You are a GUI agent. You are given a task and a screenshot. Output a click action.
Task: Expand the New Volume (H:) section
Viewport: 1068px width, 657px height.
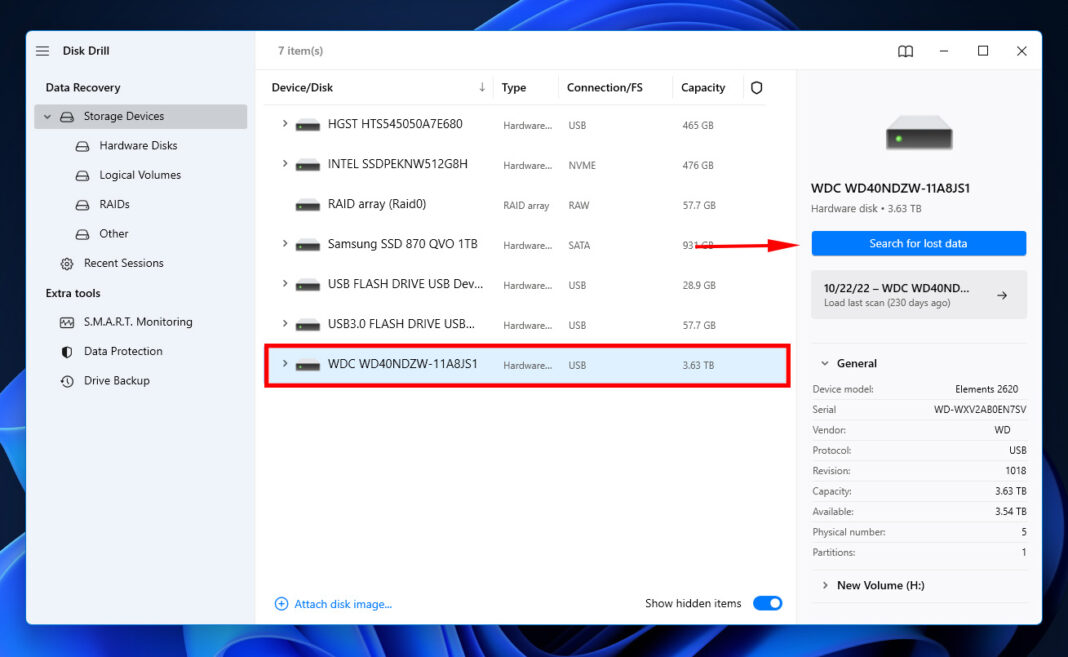pyautogui.click(x=825, y=585)
